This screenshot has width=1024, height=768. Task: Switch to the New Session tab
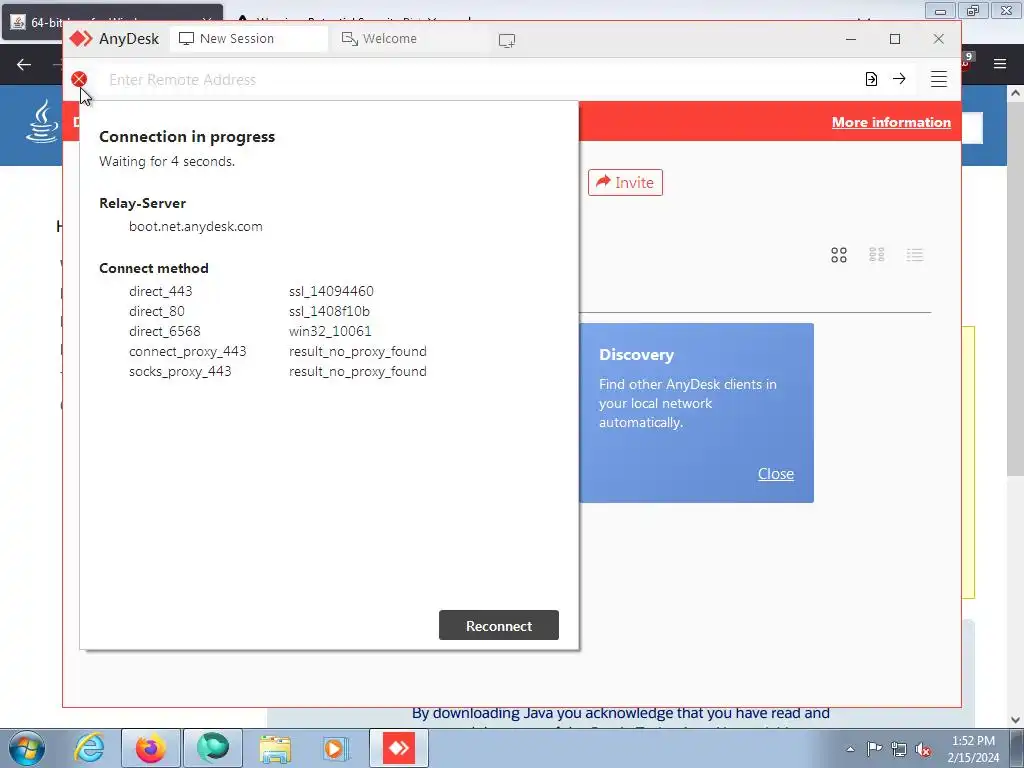(248, 39)
